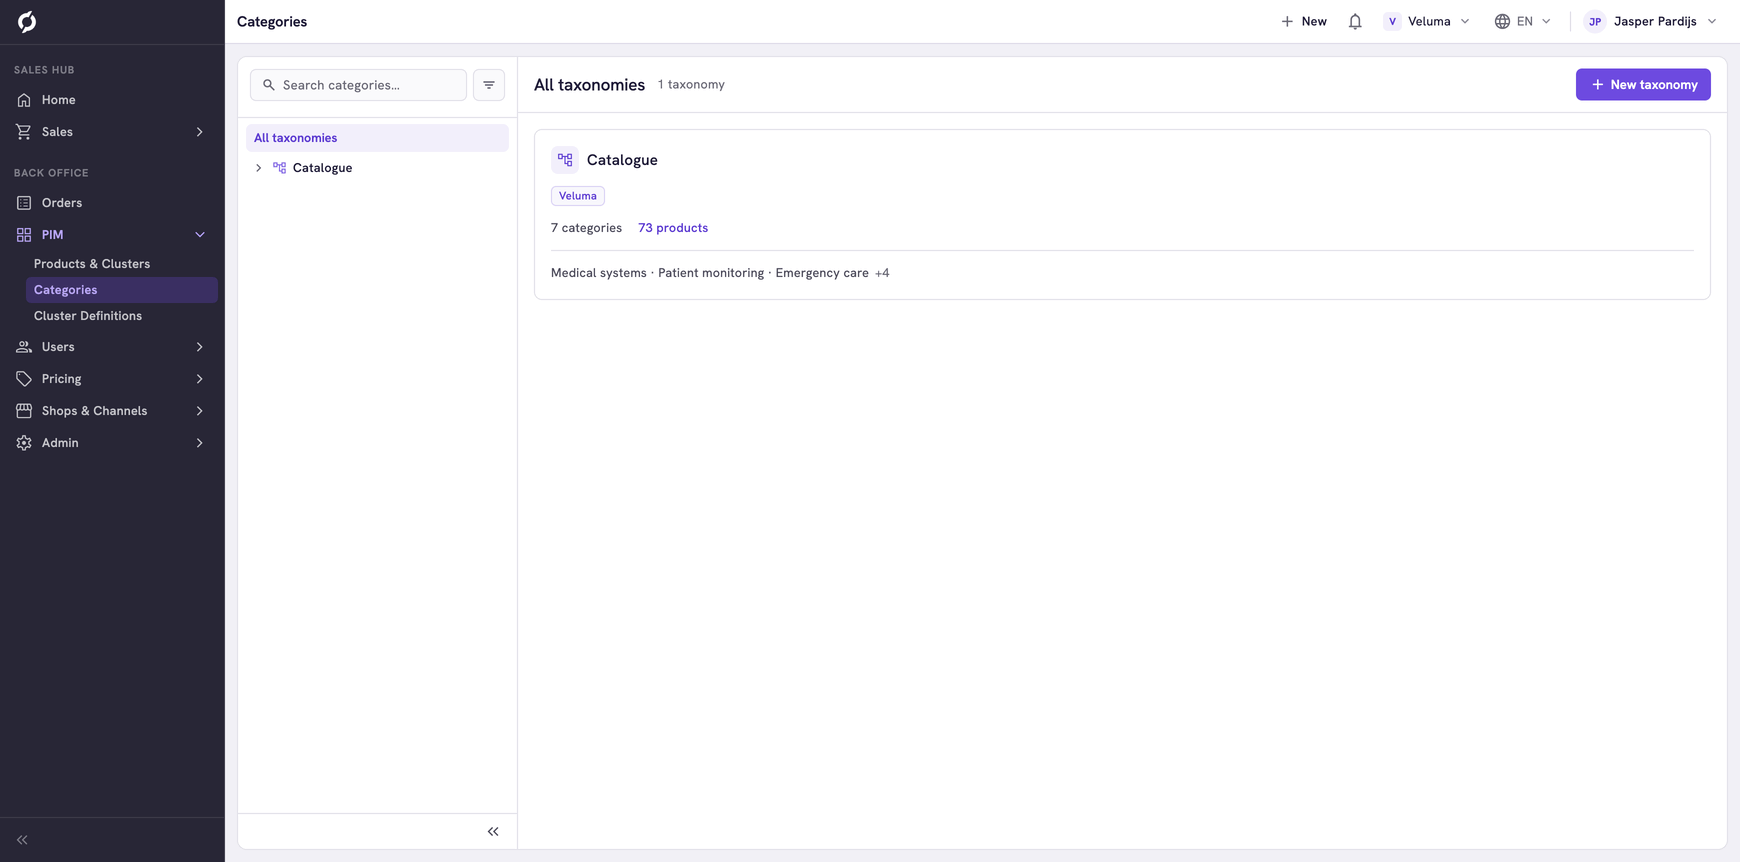Screen dimensions: 1740x862
Task: Click the Catalogue card title
Action: [622, 160]
